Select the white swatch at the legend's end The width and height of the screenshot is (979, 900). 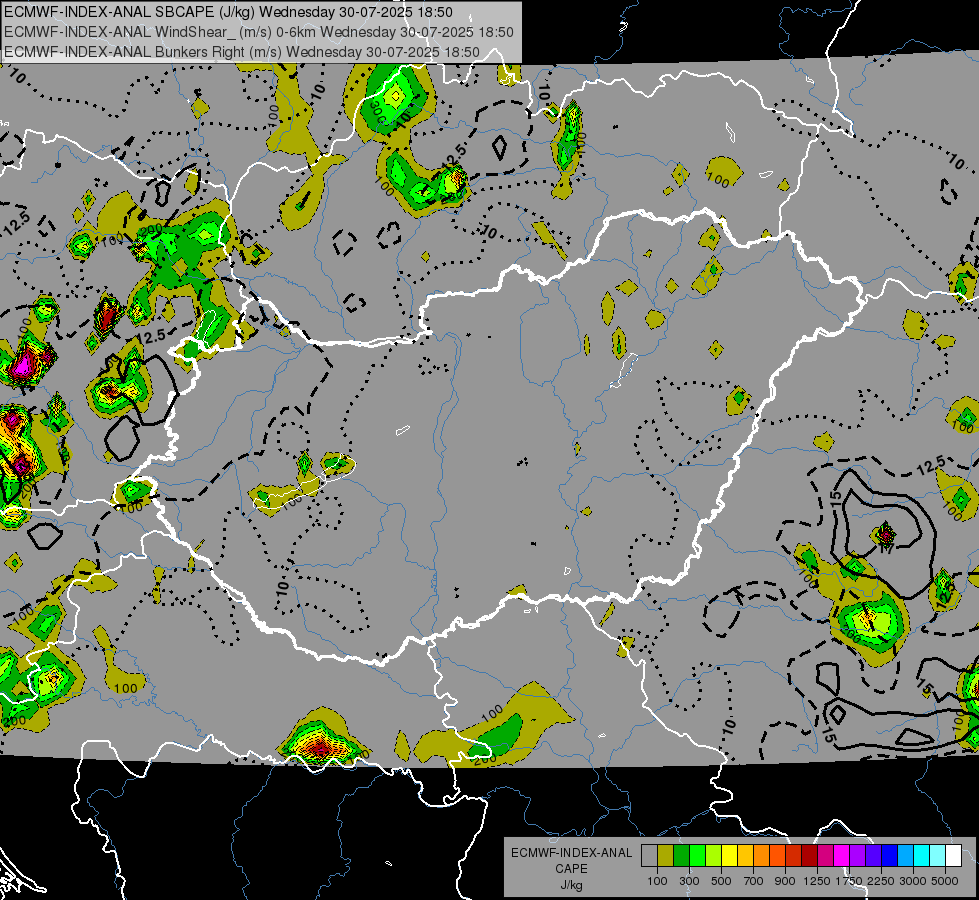[953, 856]
